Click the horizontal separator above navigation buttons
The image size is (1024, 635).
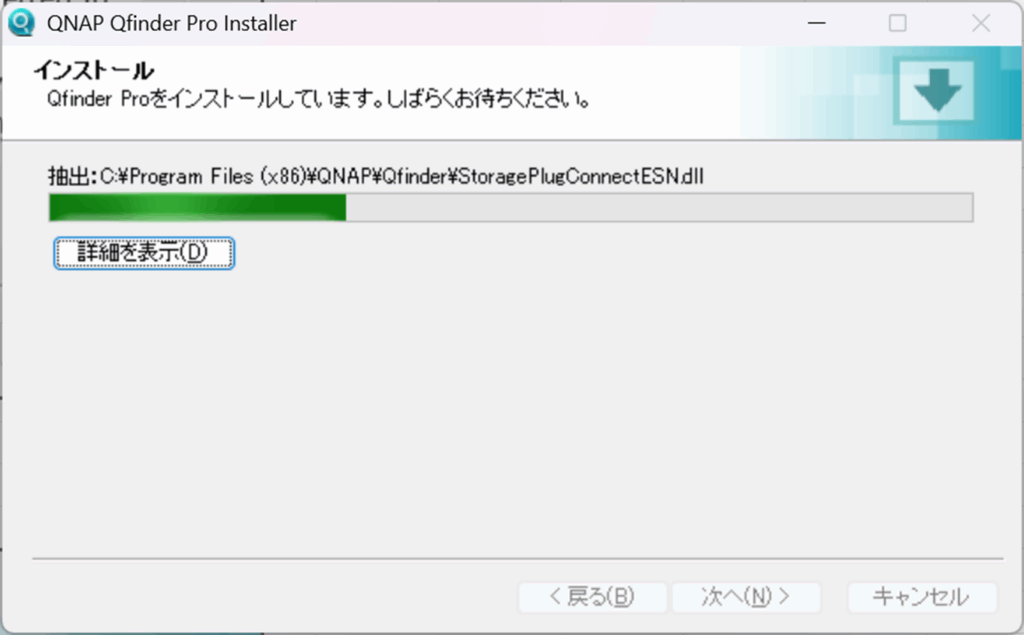517,559
